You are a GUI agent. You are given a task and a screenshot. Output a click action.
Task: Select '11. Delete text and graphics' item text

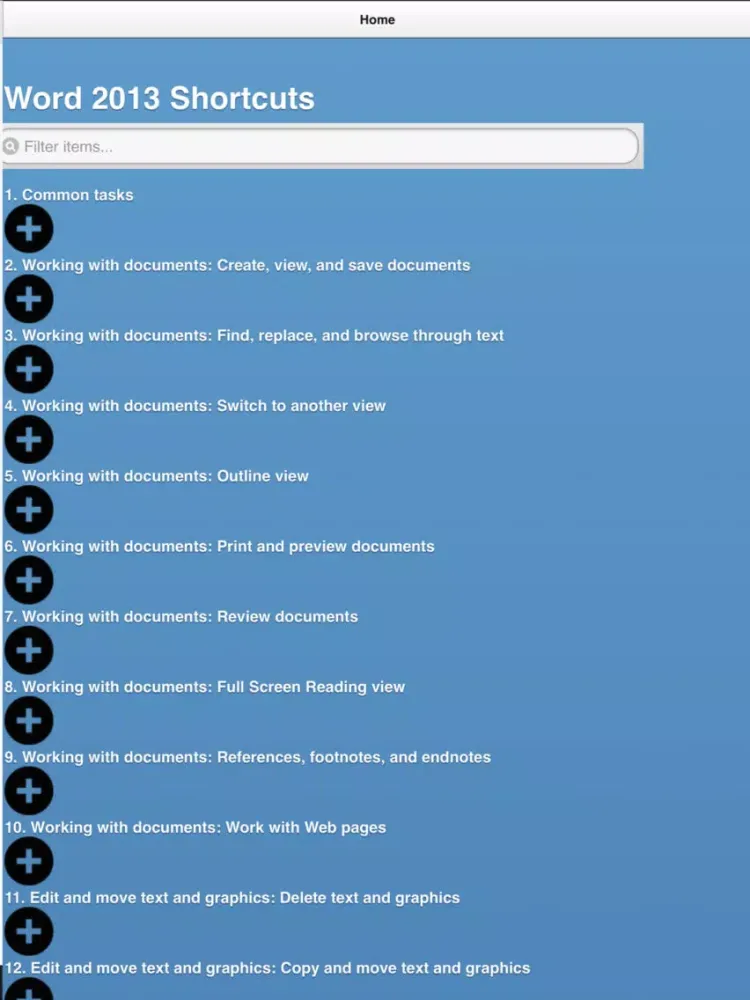pos(232,898)
